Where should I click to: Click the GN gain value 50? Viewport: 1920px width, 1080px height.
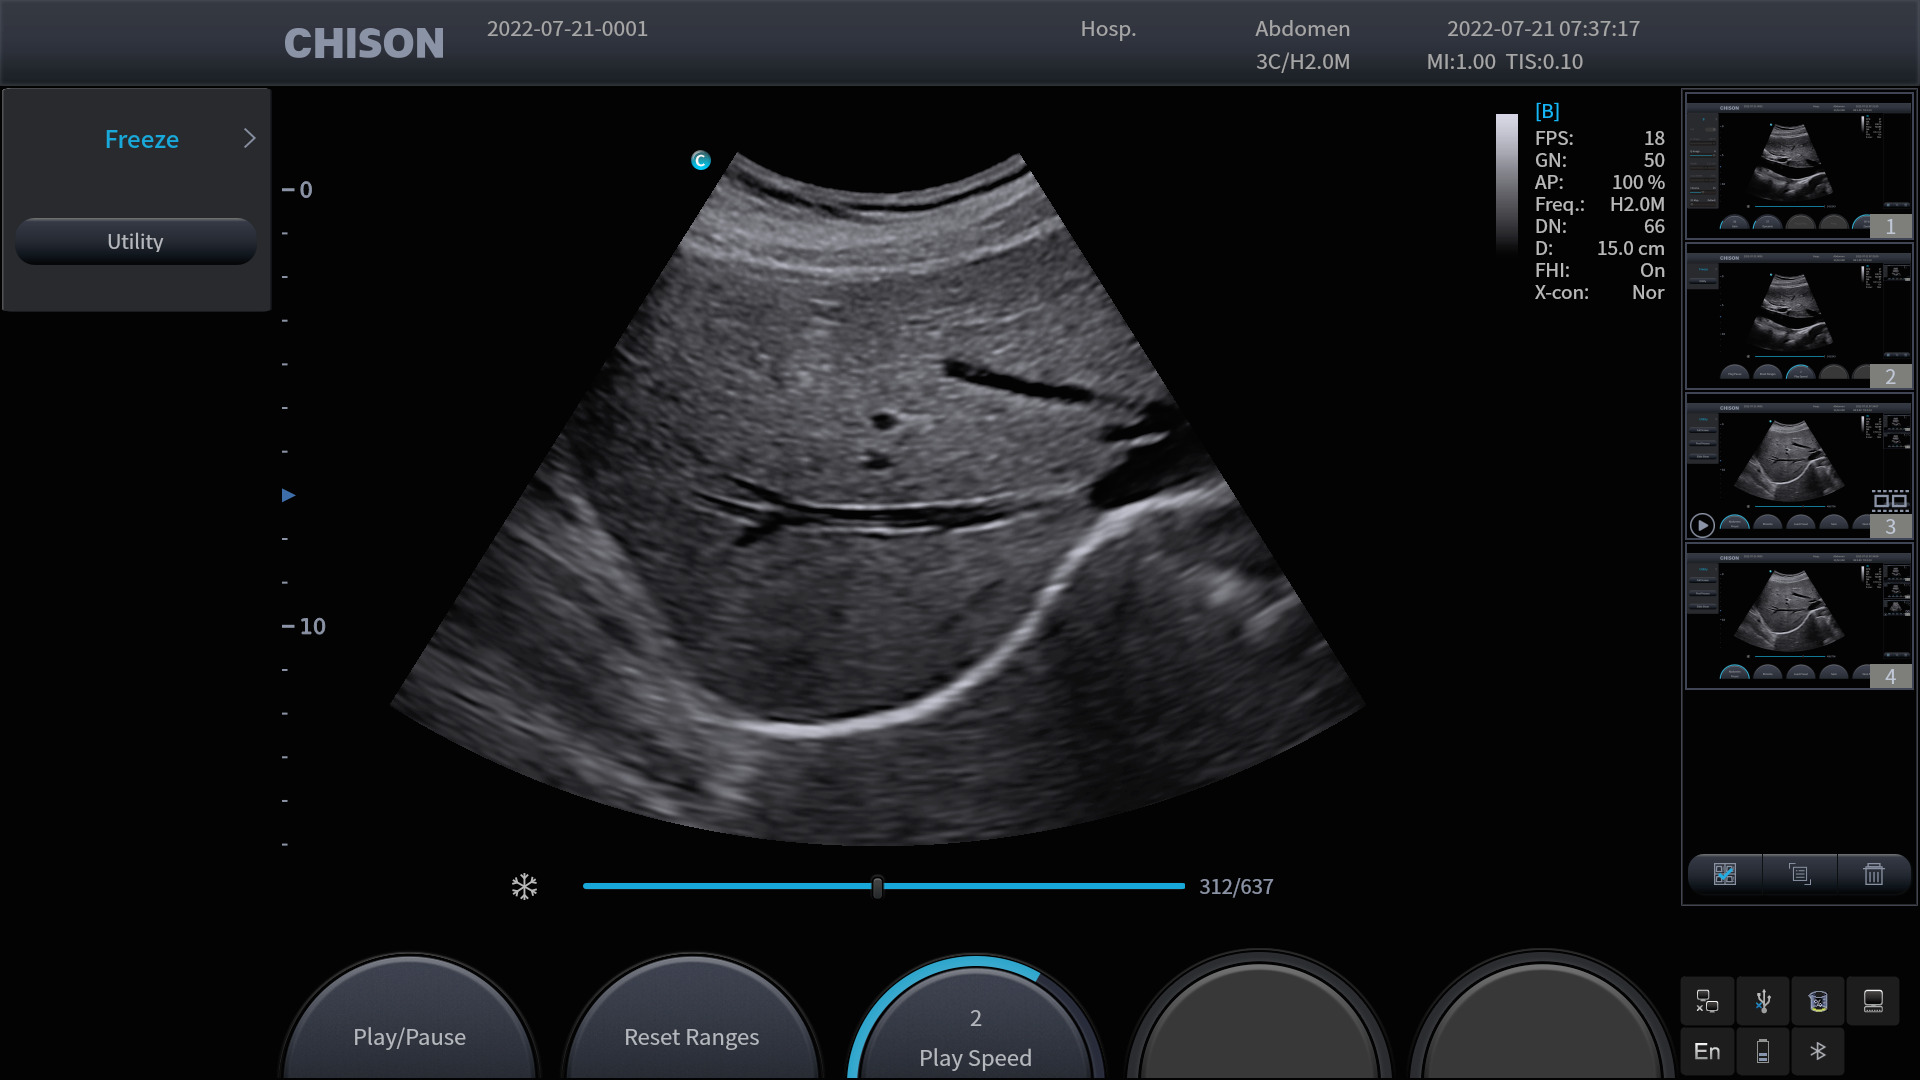[1654, 160]
